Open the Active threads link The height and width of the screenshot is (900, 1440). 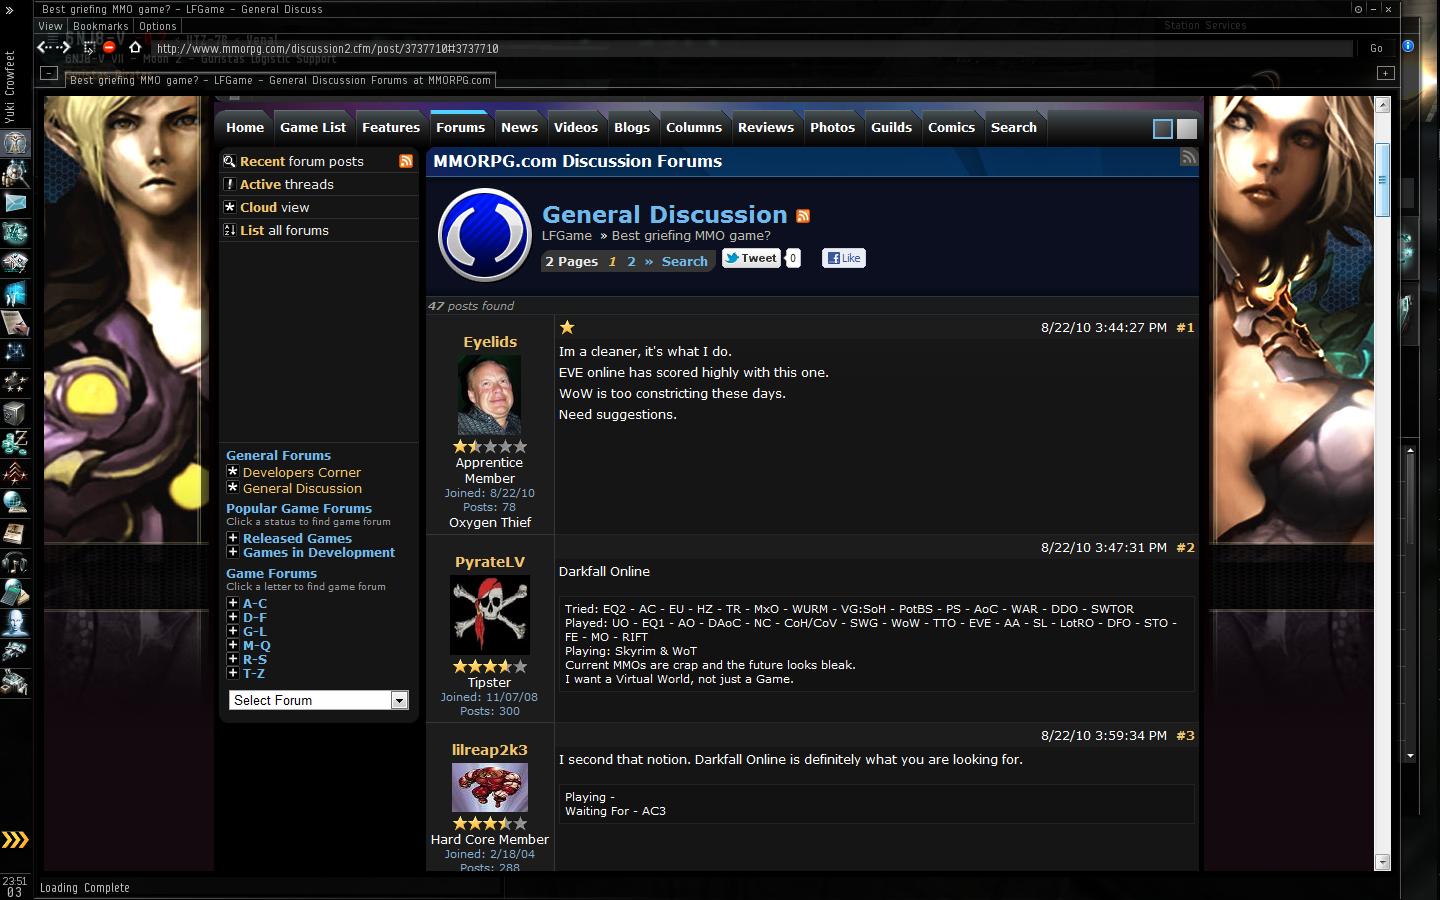click(x=287, y=184)
